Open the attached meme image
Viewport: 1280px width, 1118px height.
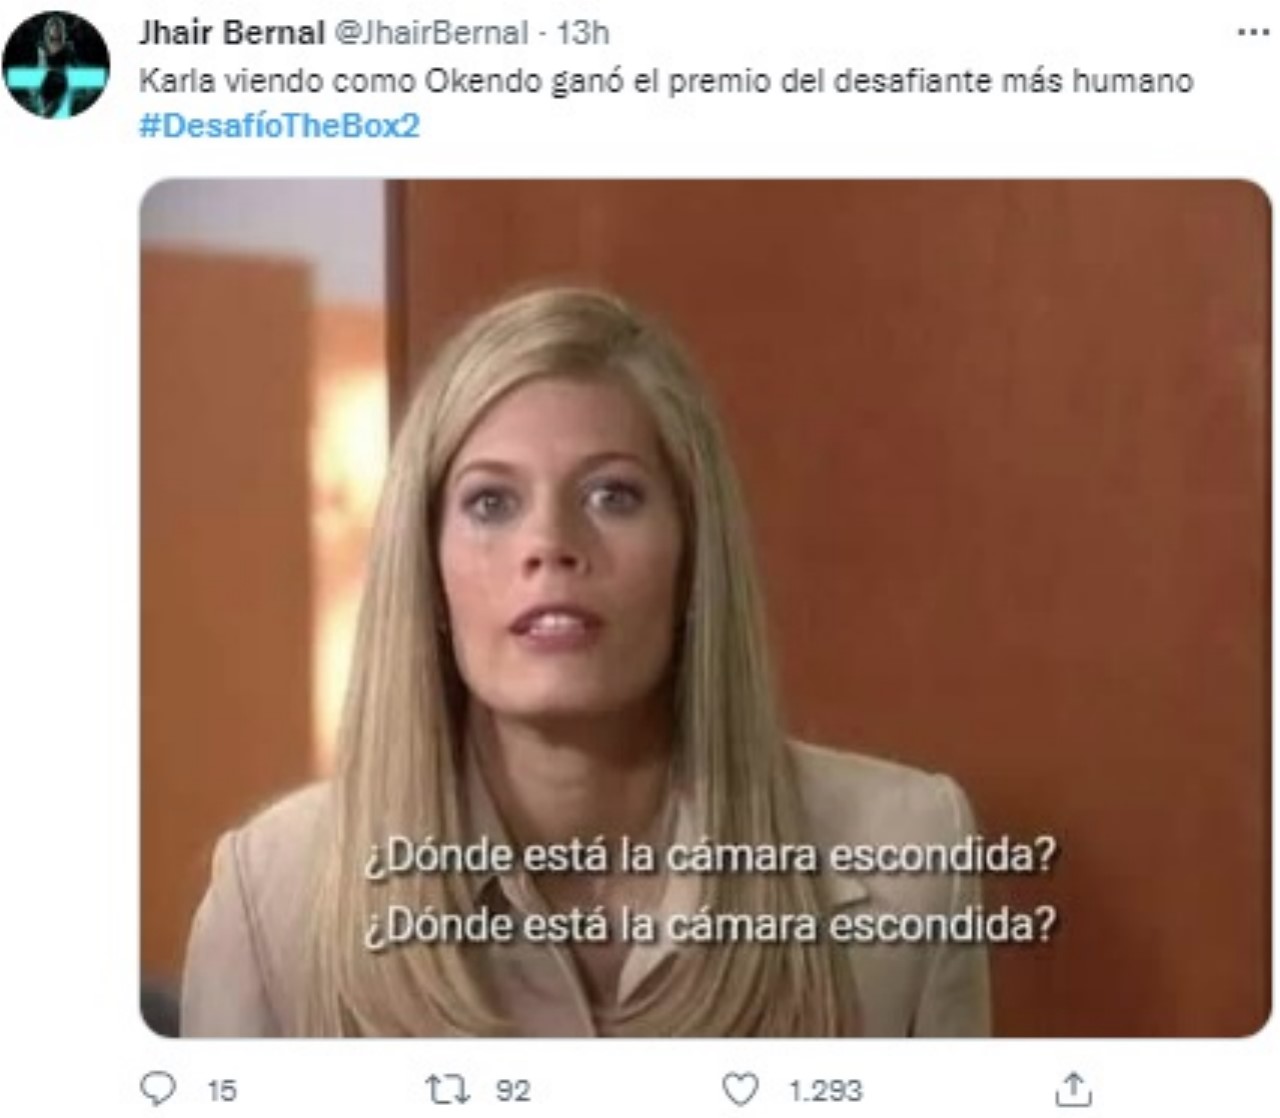(x=705, y=608)
